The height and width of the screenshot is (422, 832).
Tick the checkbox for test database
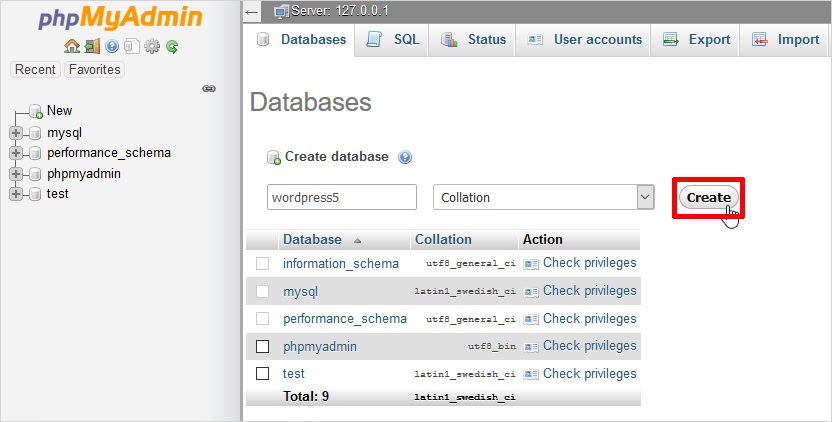point(263,373)
